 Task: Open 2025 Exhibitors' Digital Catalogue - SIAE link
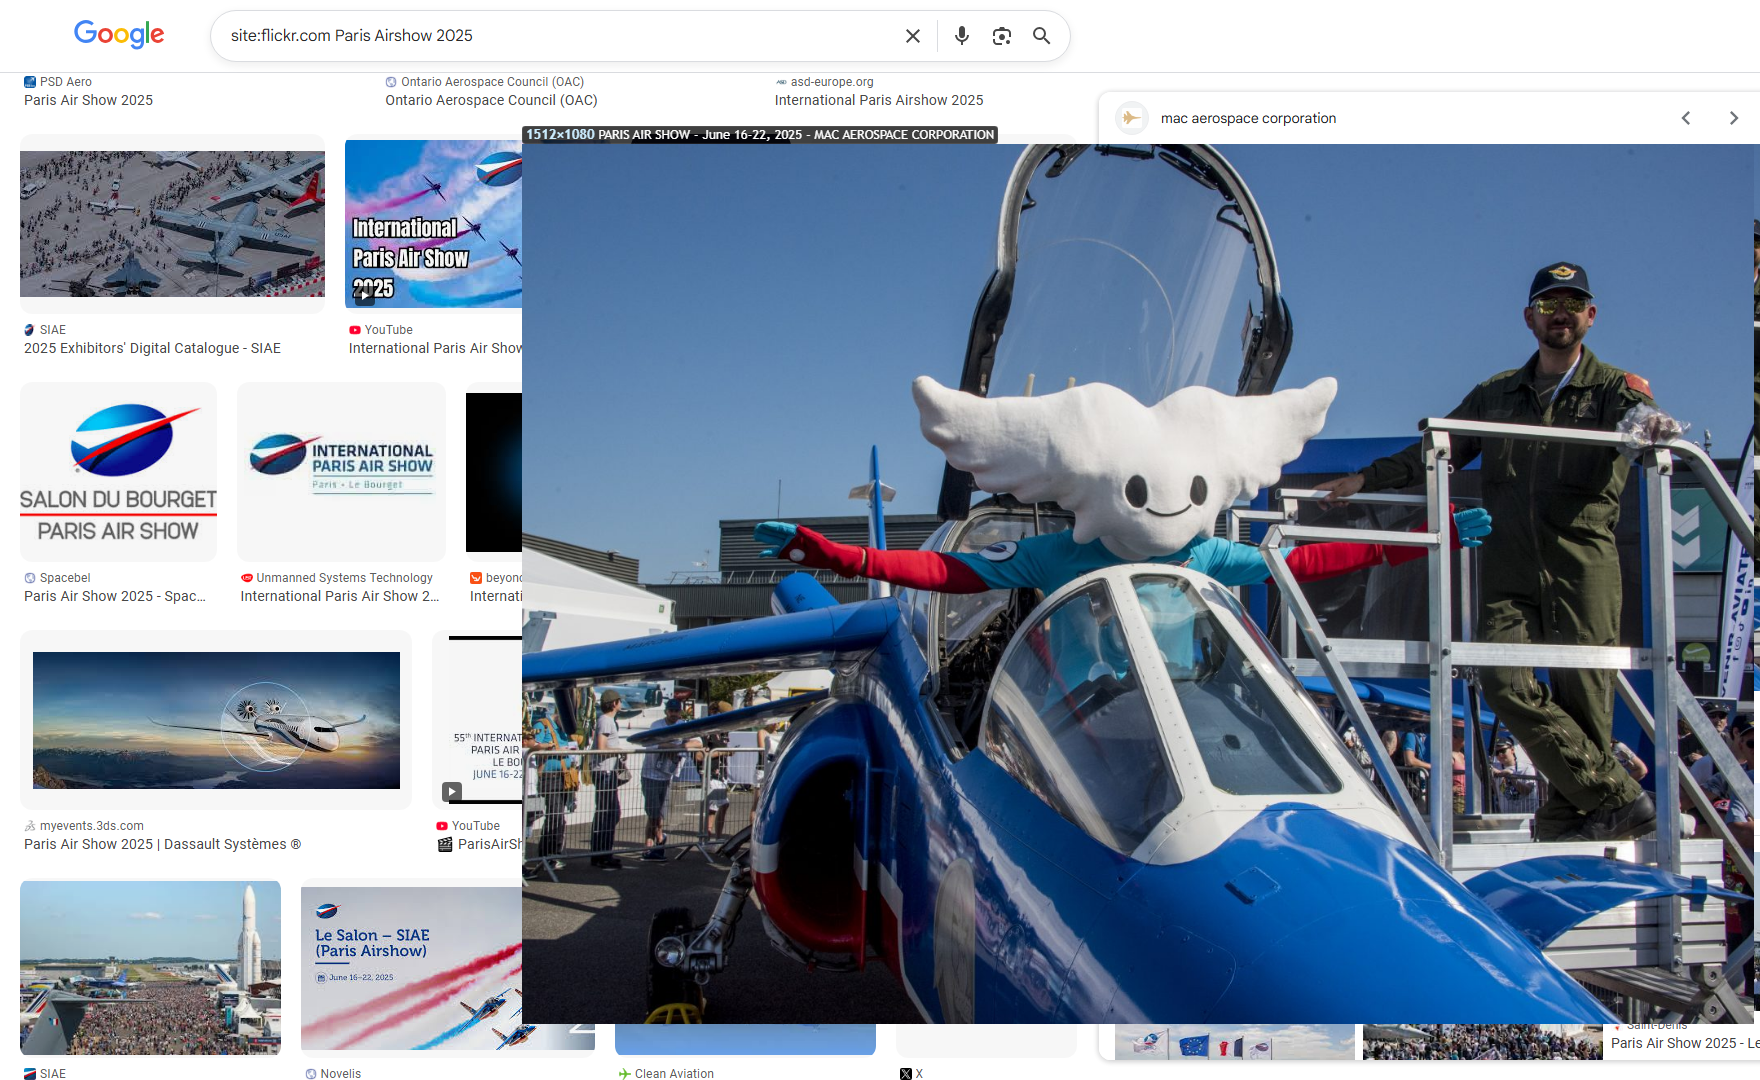pyautogui.click(x=152, y=348)
